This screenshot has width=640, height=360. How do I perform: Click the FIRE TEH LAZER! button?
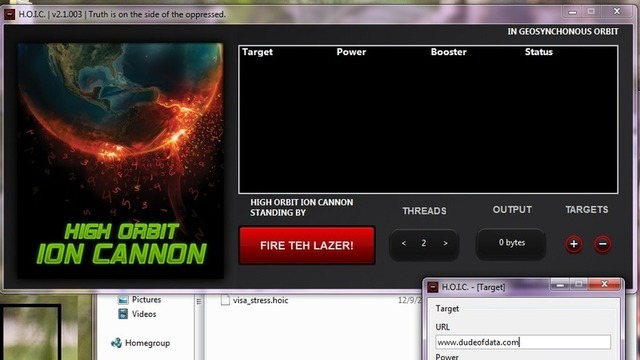click(x=307, y=245)
